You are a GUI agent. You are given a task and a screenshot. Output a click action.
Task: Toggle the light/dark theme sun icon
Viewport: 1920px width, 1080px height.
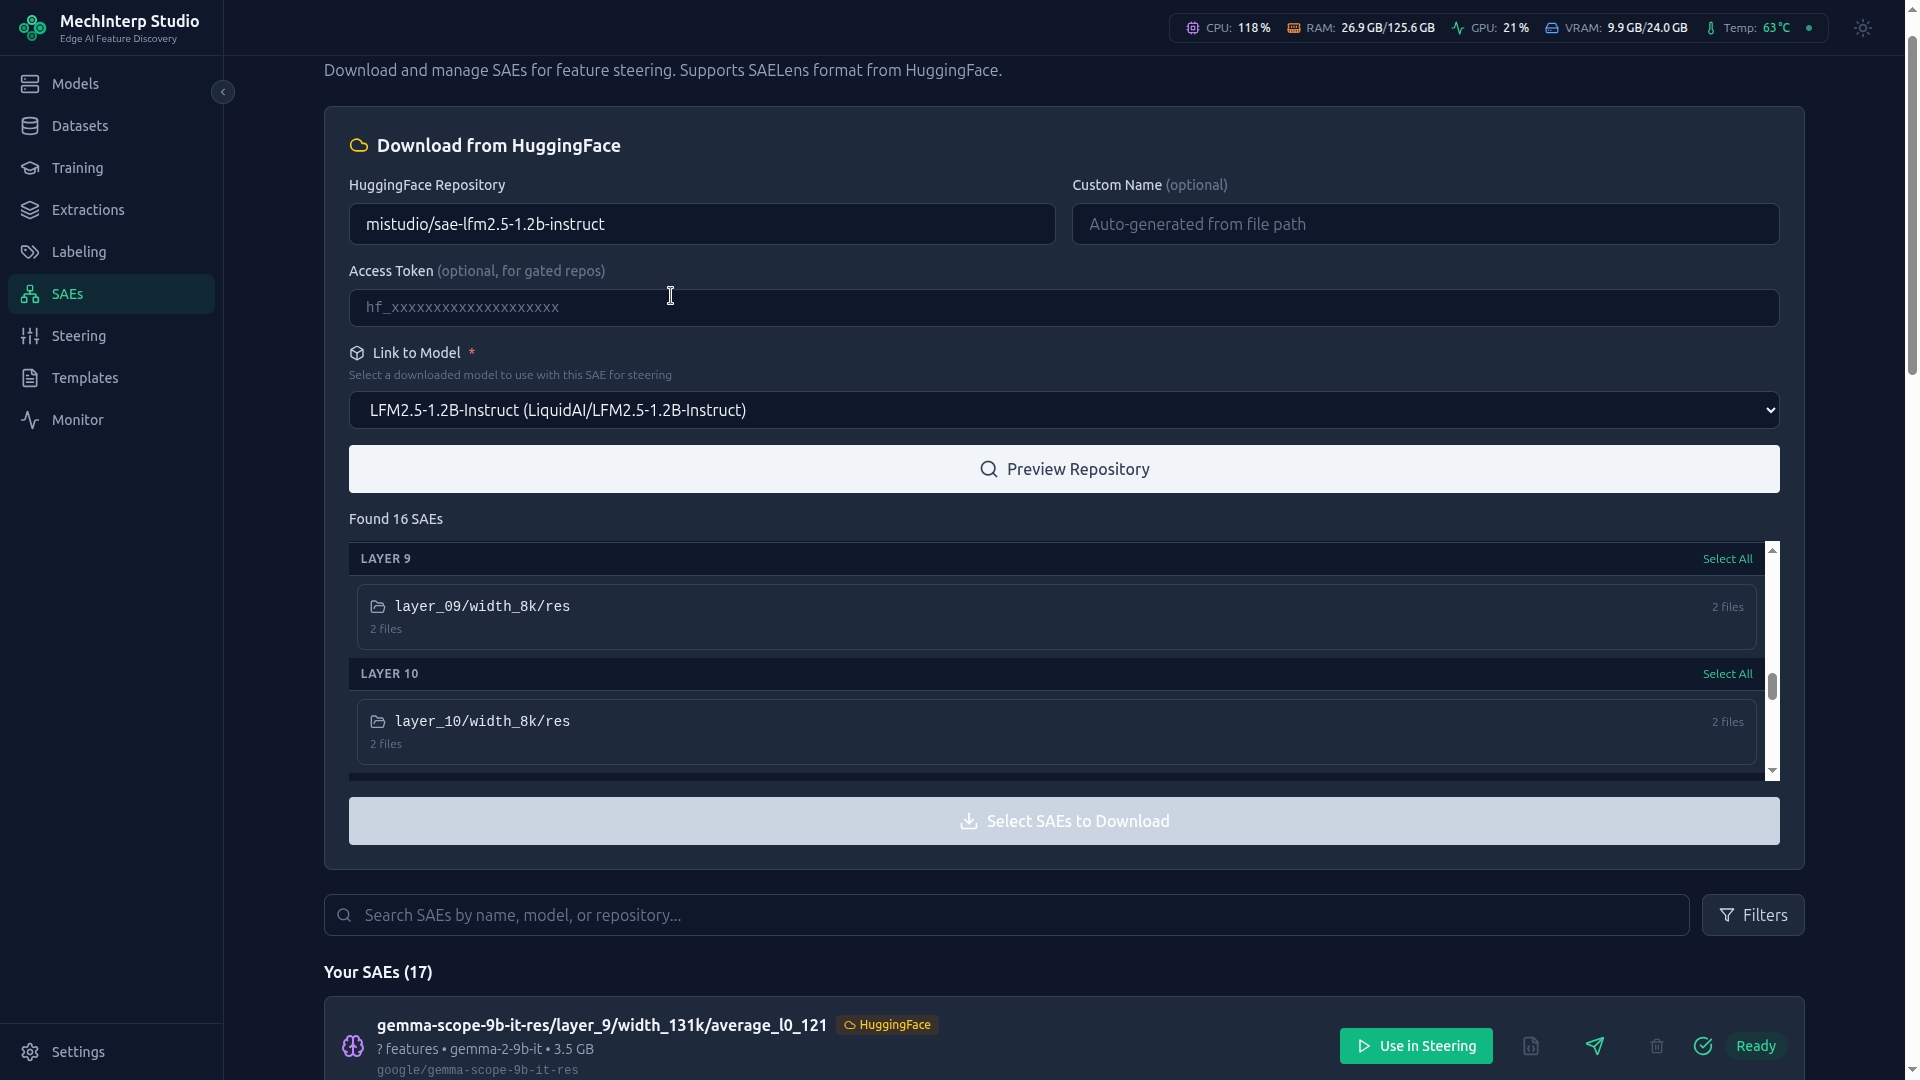click(1862, 28)
